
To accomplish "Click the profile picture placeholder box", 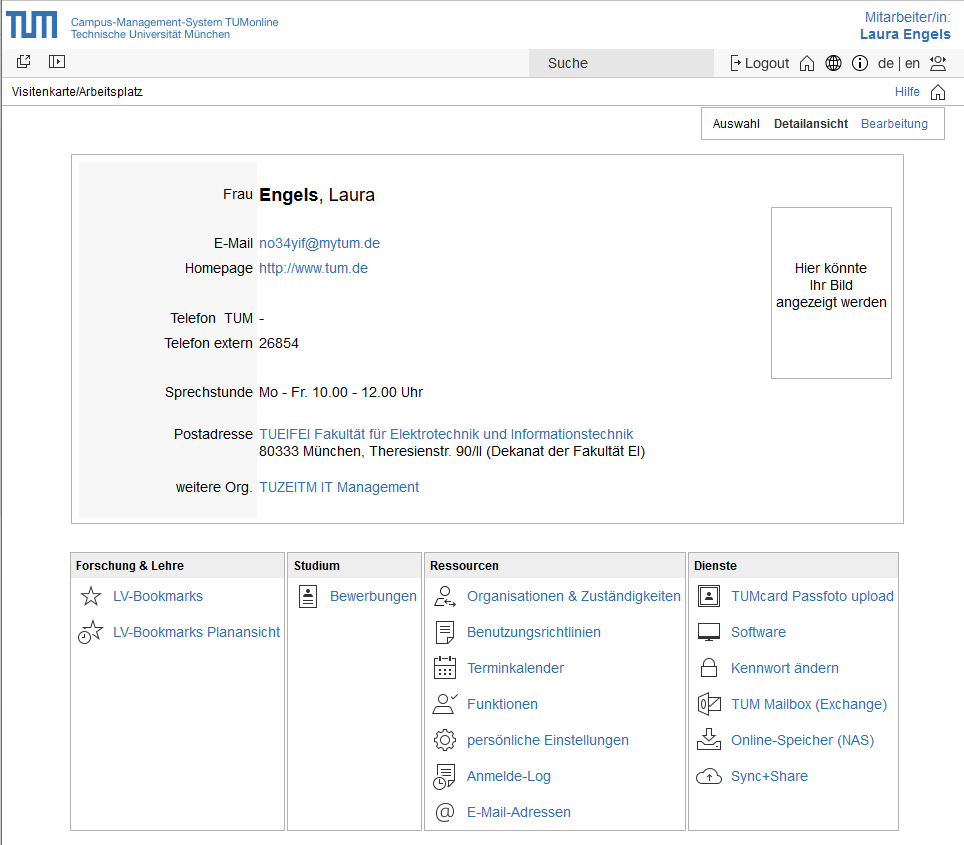I will coord(831,292).
